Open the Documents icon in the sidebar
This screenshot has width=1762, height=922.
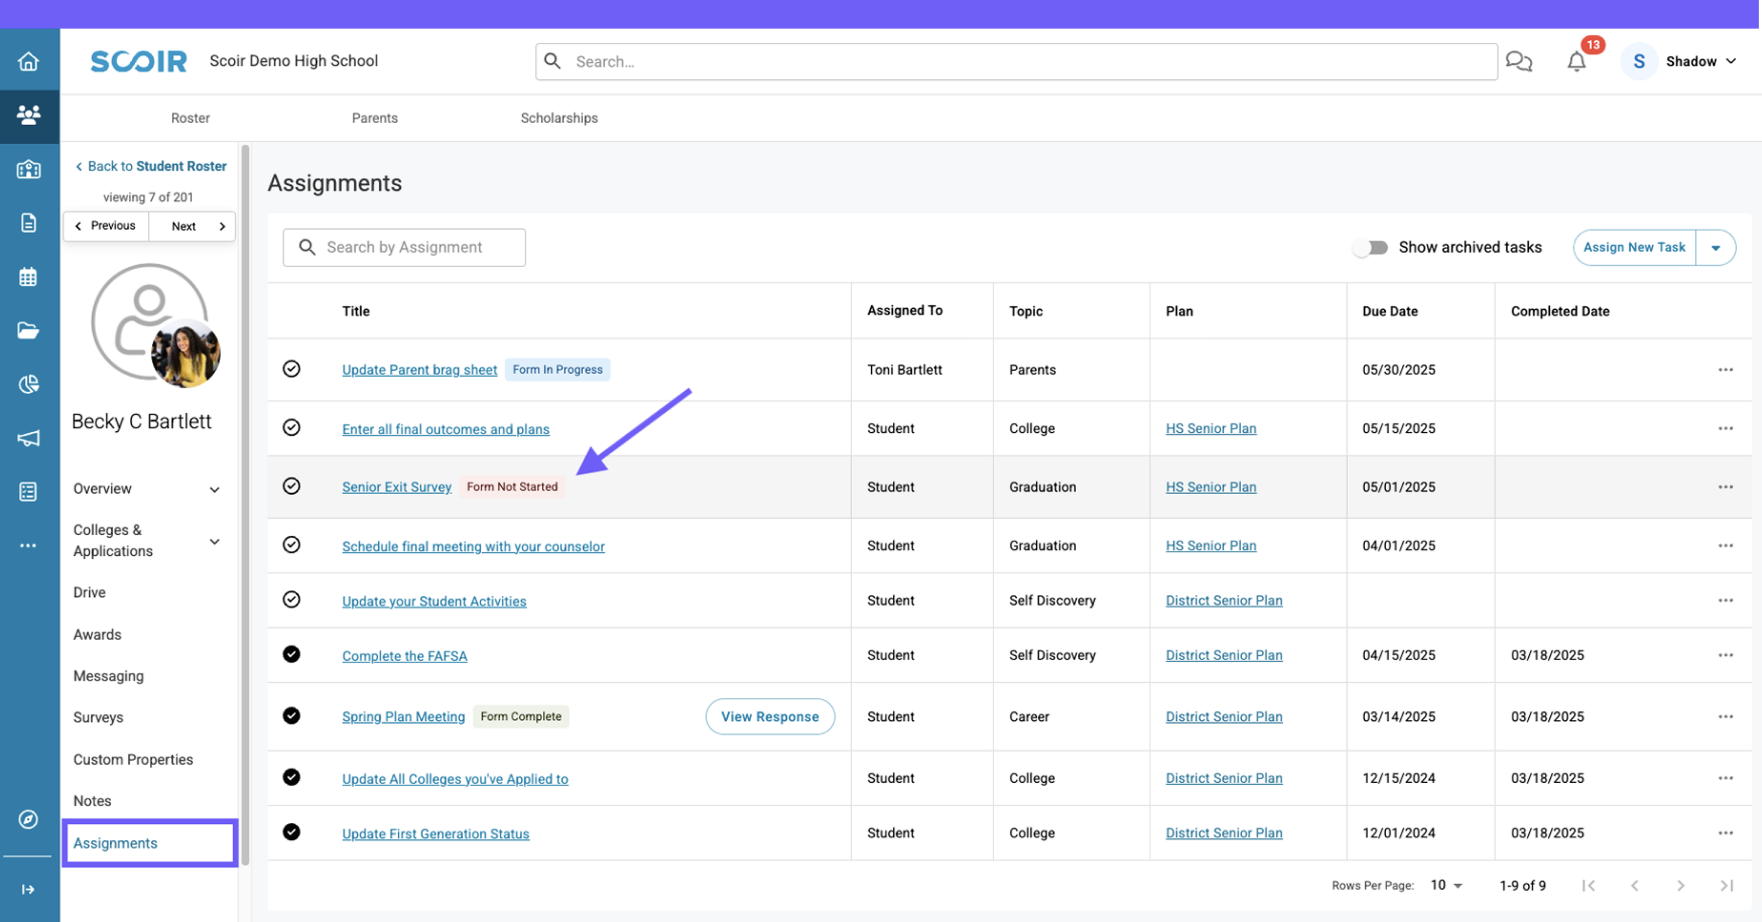pyautogui.click(x=29, y=223)
